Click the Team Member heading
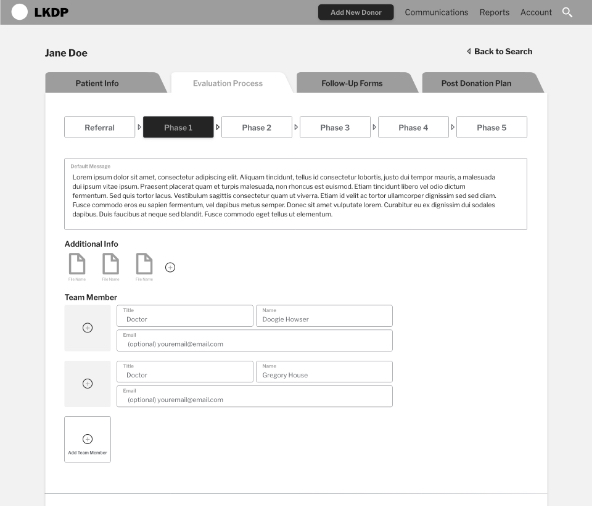Image resolution: width=592 pixels, height=506 pixels. (x=91, y=297)
